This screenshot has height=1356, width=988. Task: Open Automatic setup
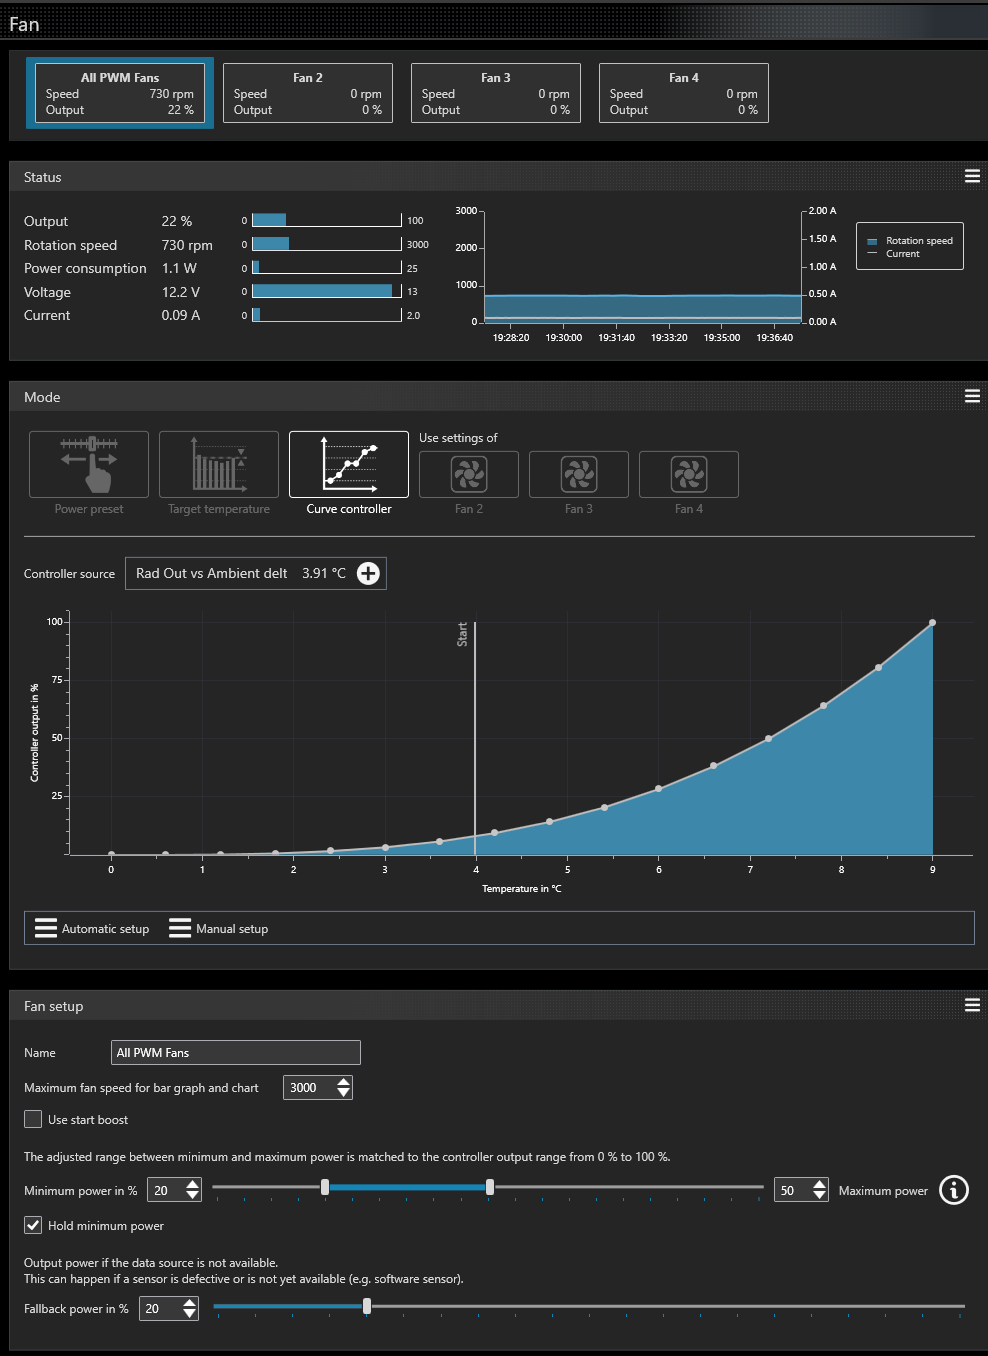[x=92, y=928]
